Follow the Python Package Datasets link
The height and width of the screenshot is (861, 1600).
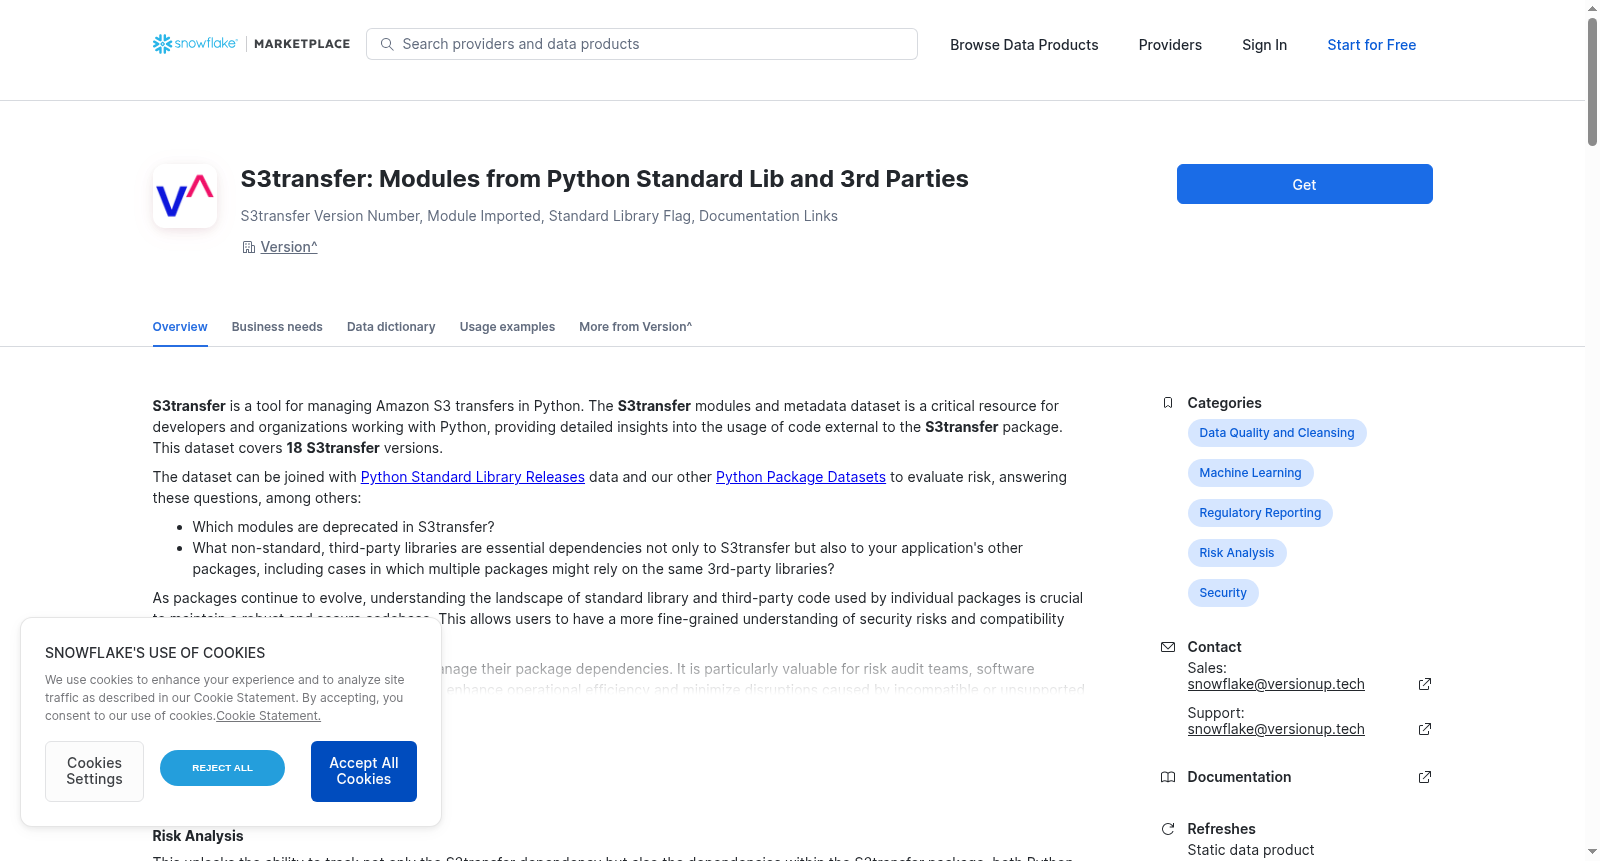pos(801,477)
